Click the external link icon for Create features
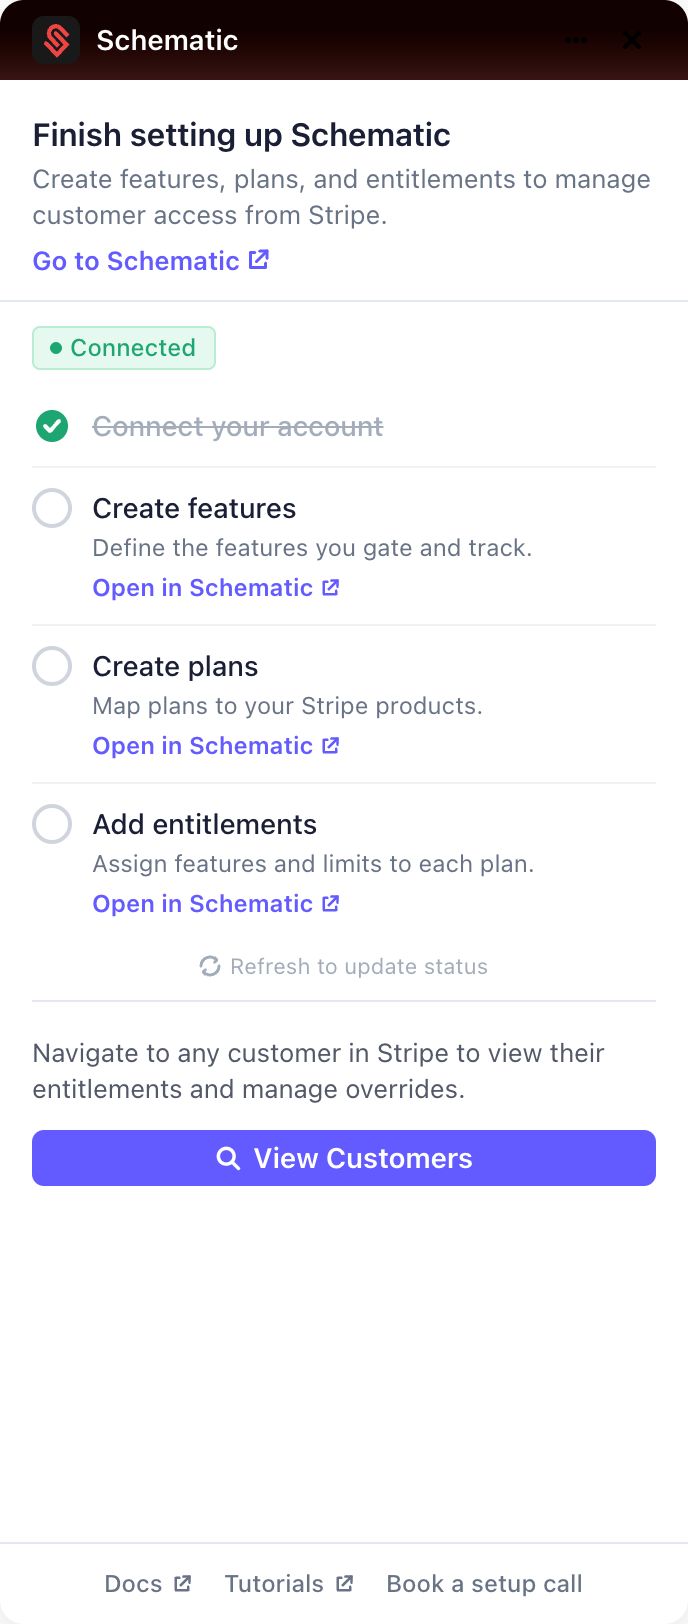The width and height of the screenshot is (688, 1624). [x=330, y=586]
